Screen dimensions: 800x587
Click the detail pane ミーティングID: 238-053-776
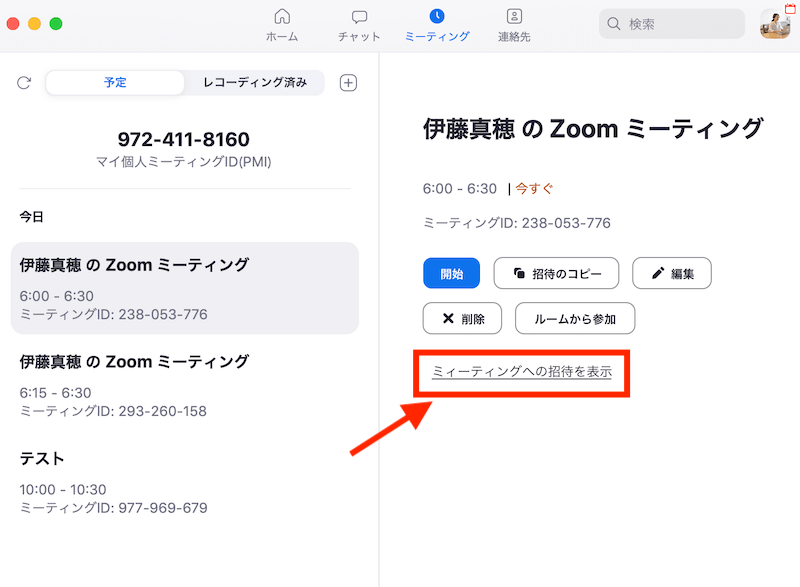(517, 223)
